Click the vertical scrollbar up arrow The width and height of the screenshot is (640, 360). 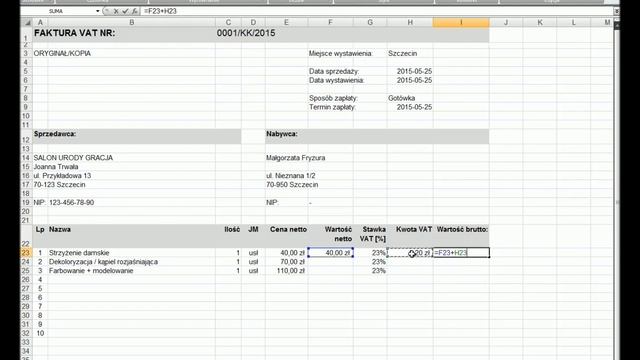point(617,25)
